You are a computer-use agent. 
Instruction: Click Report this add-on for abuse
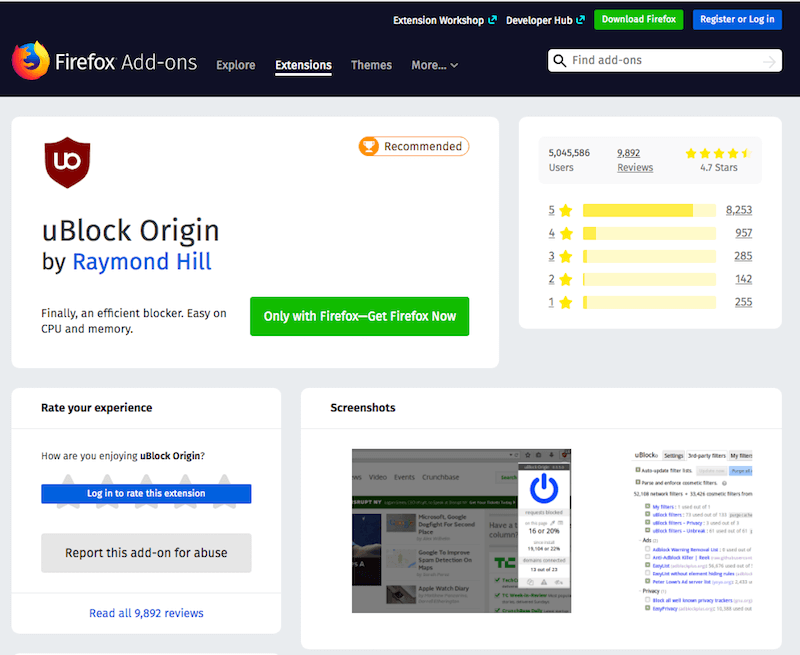click(146, 553)
